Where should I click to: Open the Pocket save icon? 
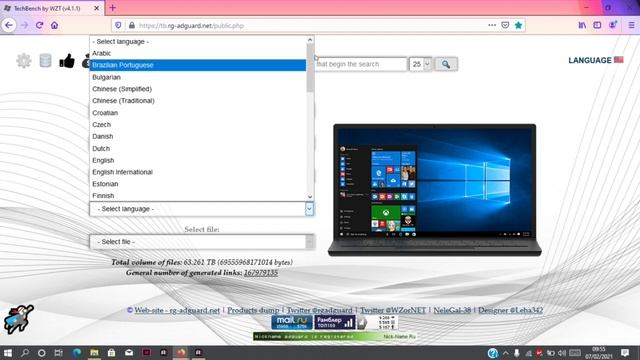[x=505, y=25]
